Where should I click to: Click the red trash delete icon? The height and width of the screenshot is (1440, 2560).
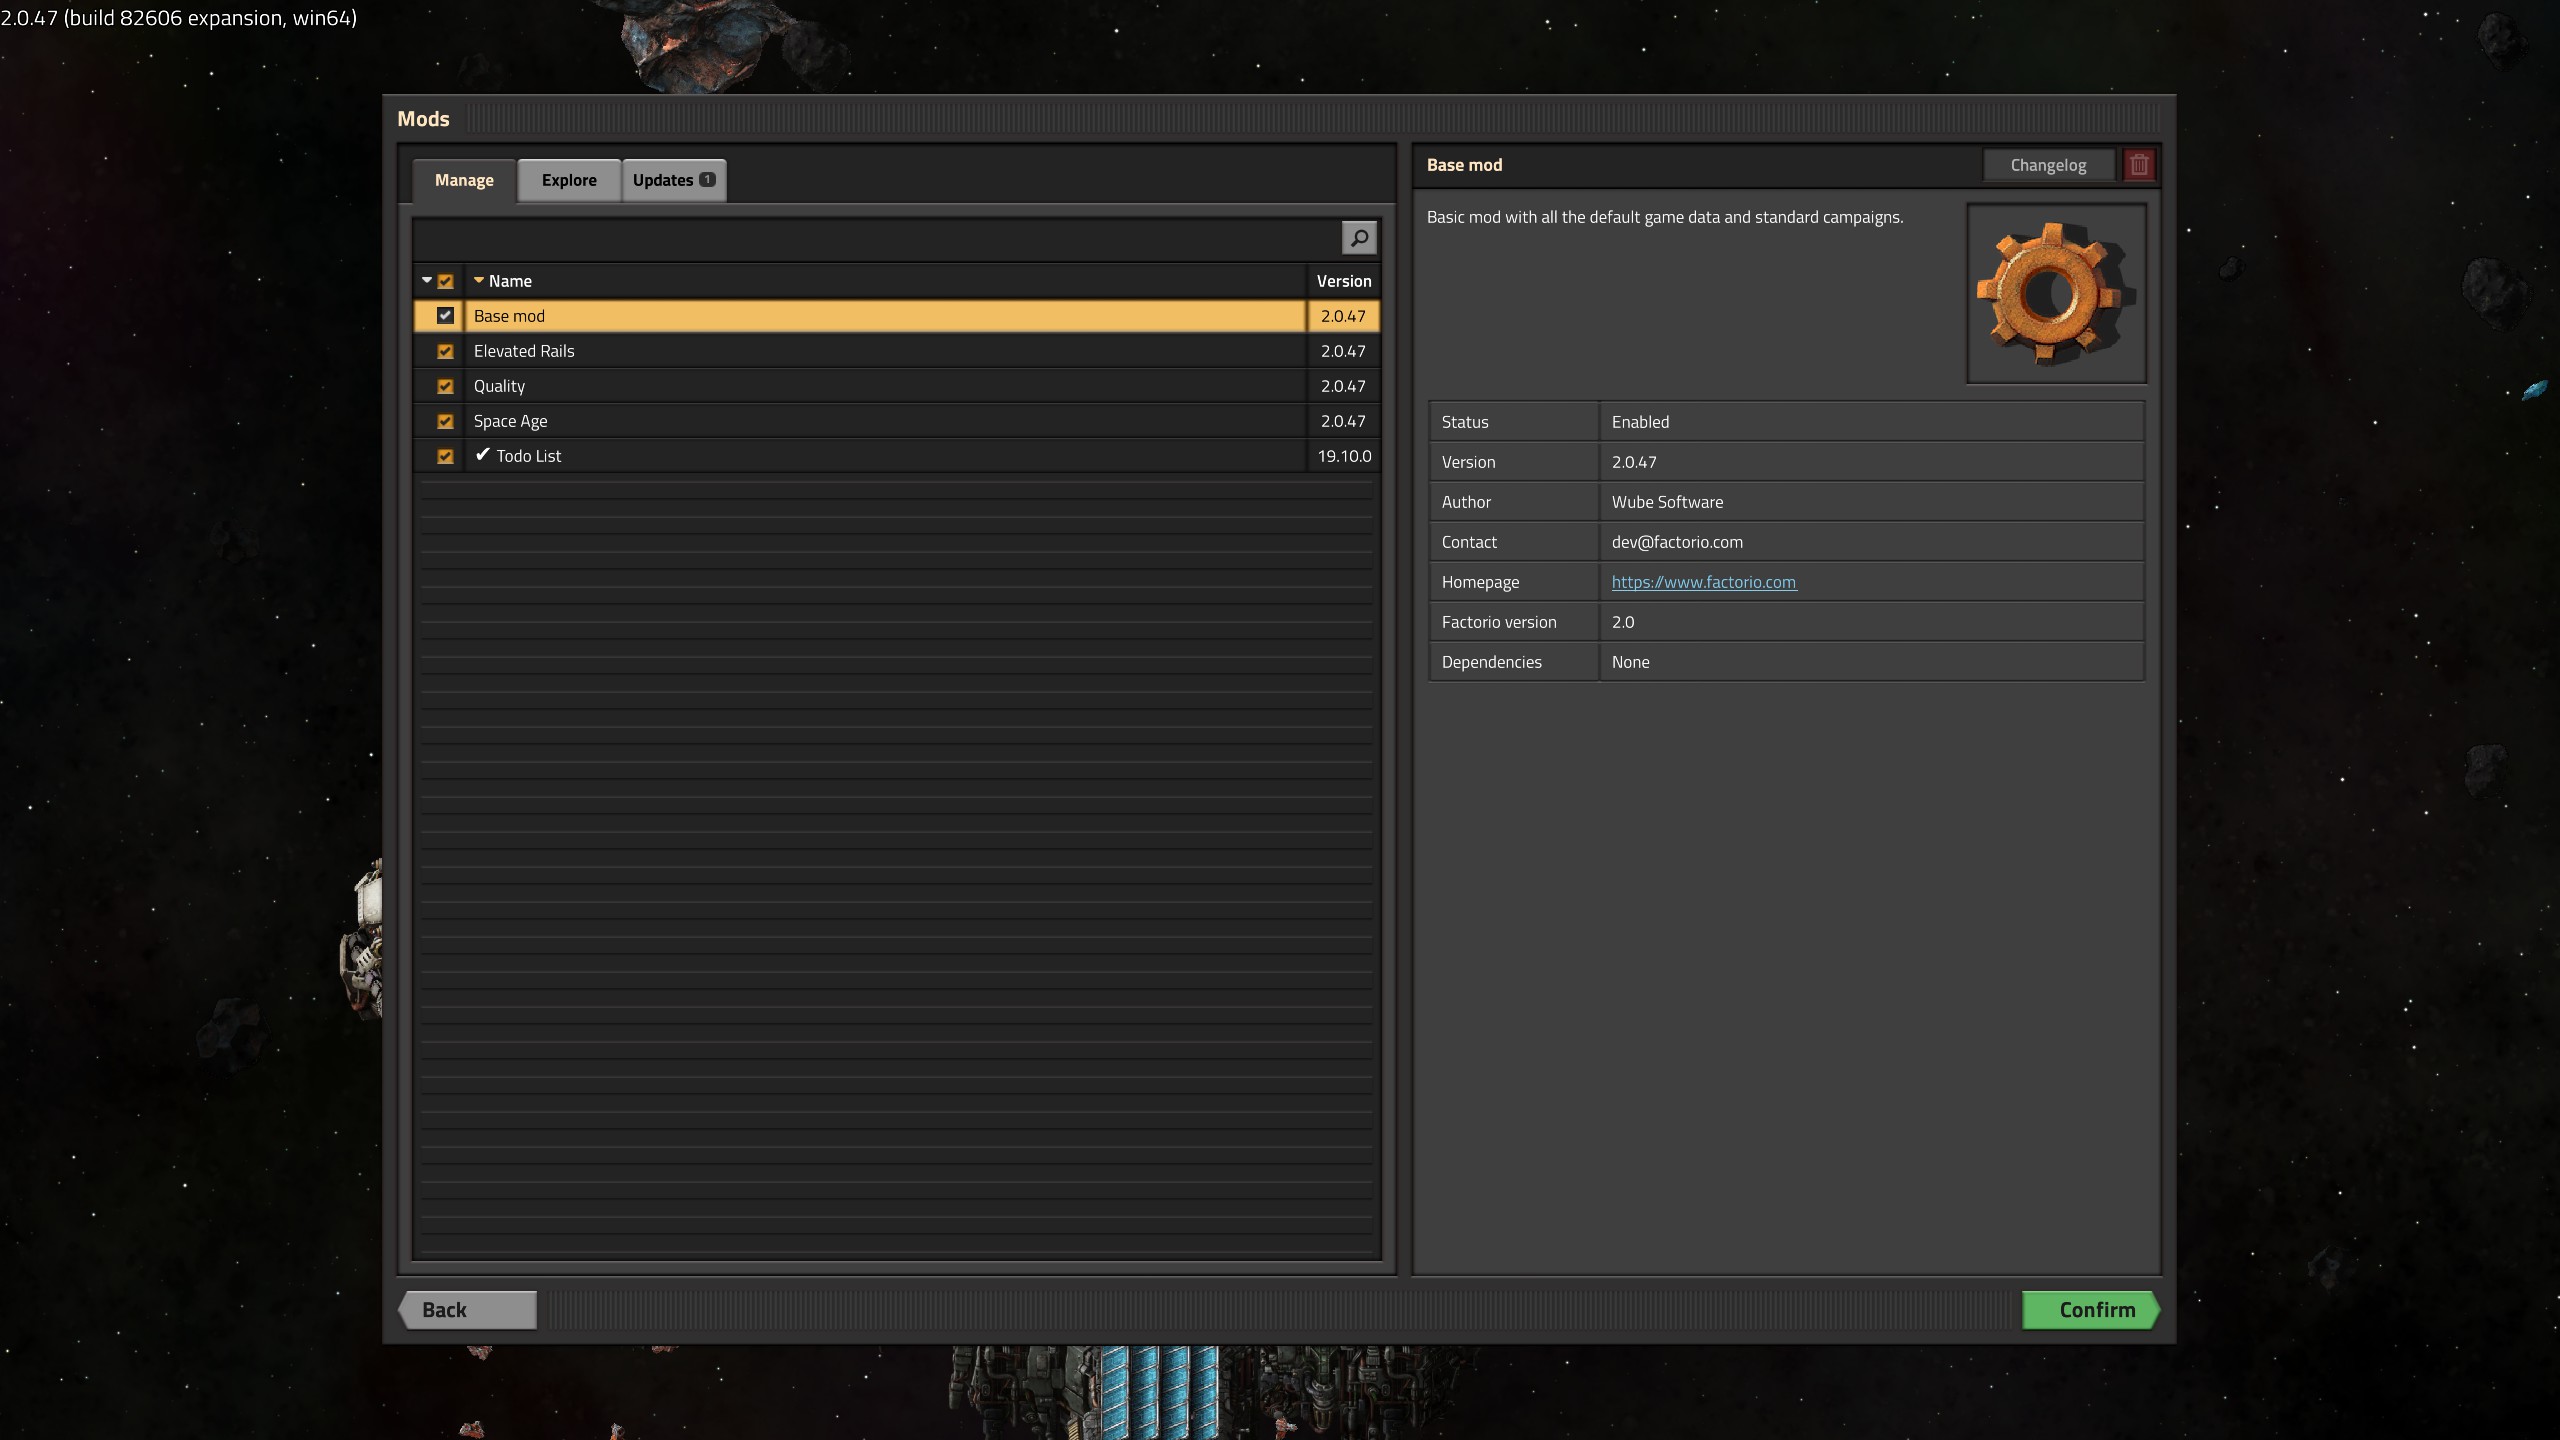2138,165
